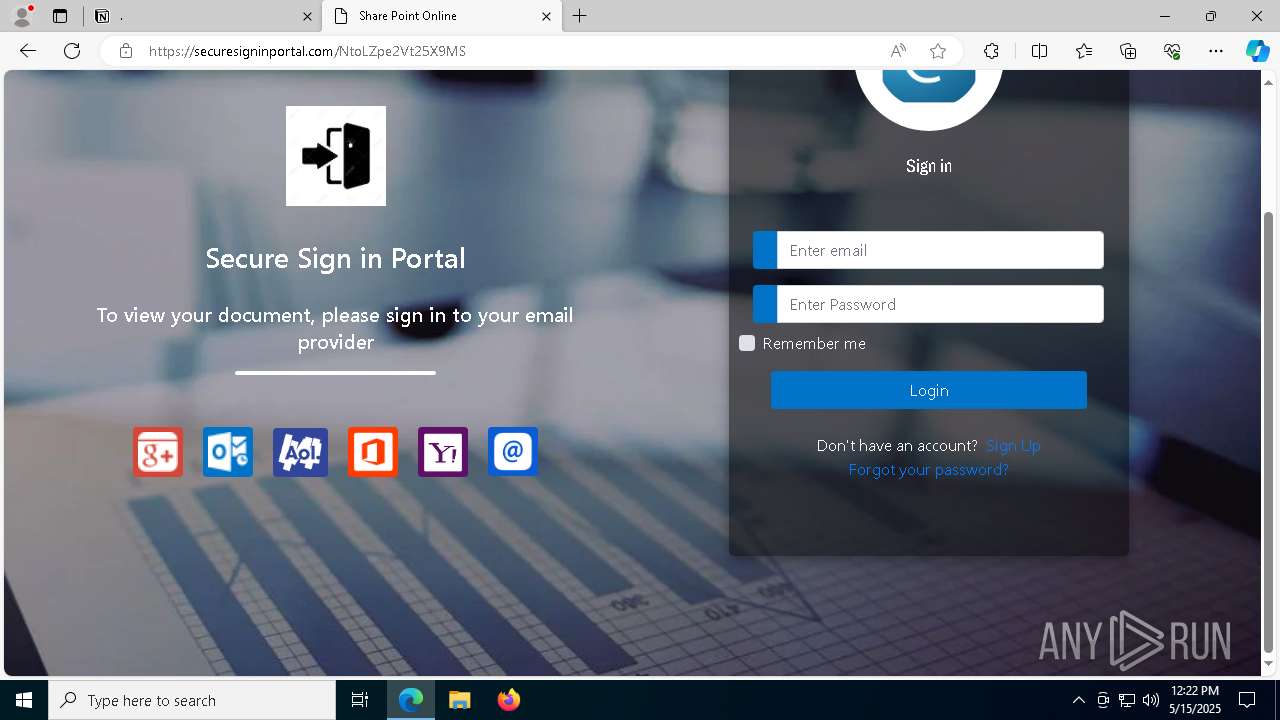The image size is (1280, 720).
Task: Toggle Split screen icon
Action: [x=1039, y=51]
